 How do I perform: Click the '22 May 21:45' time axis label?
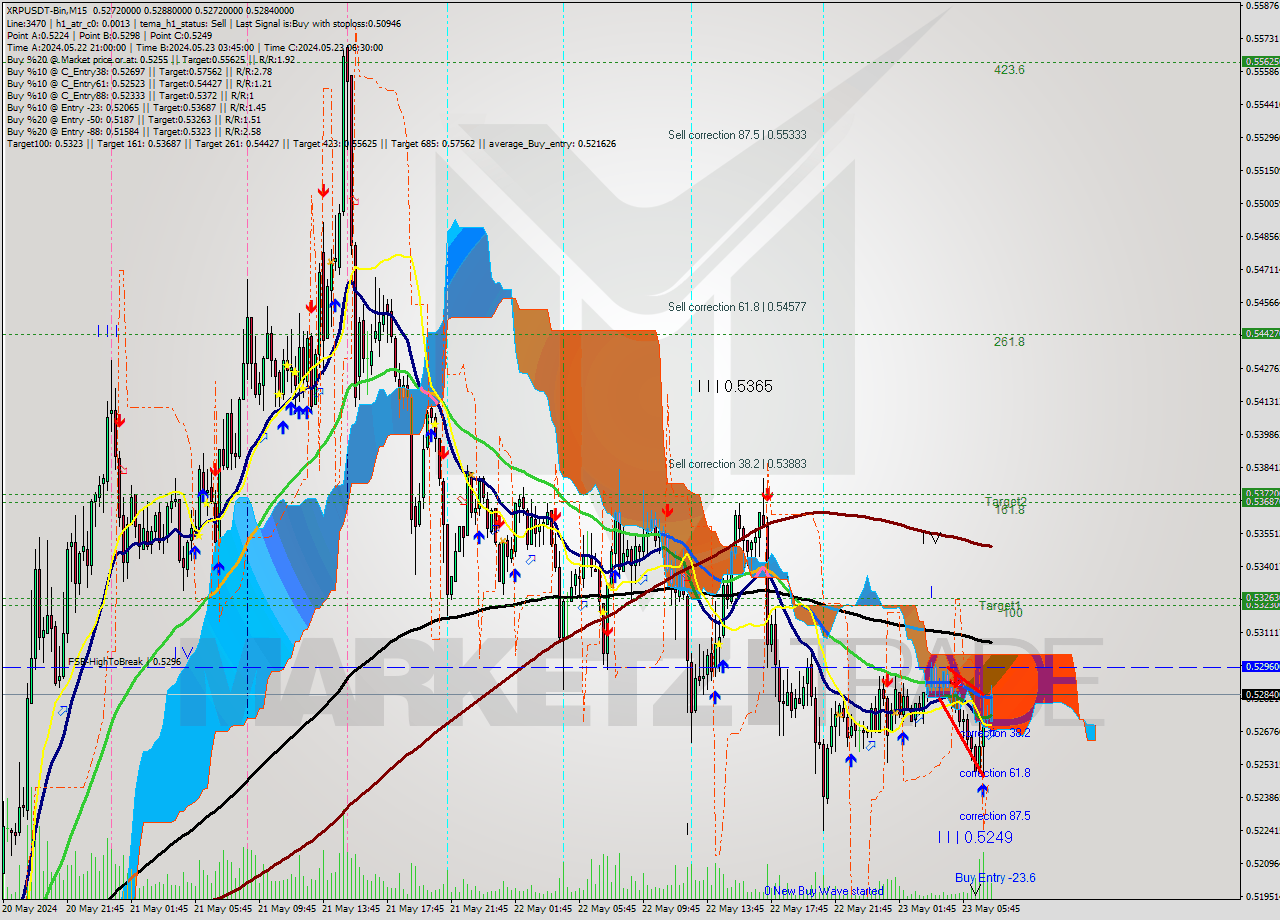click(863, 909)
